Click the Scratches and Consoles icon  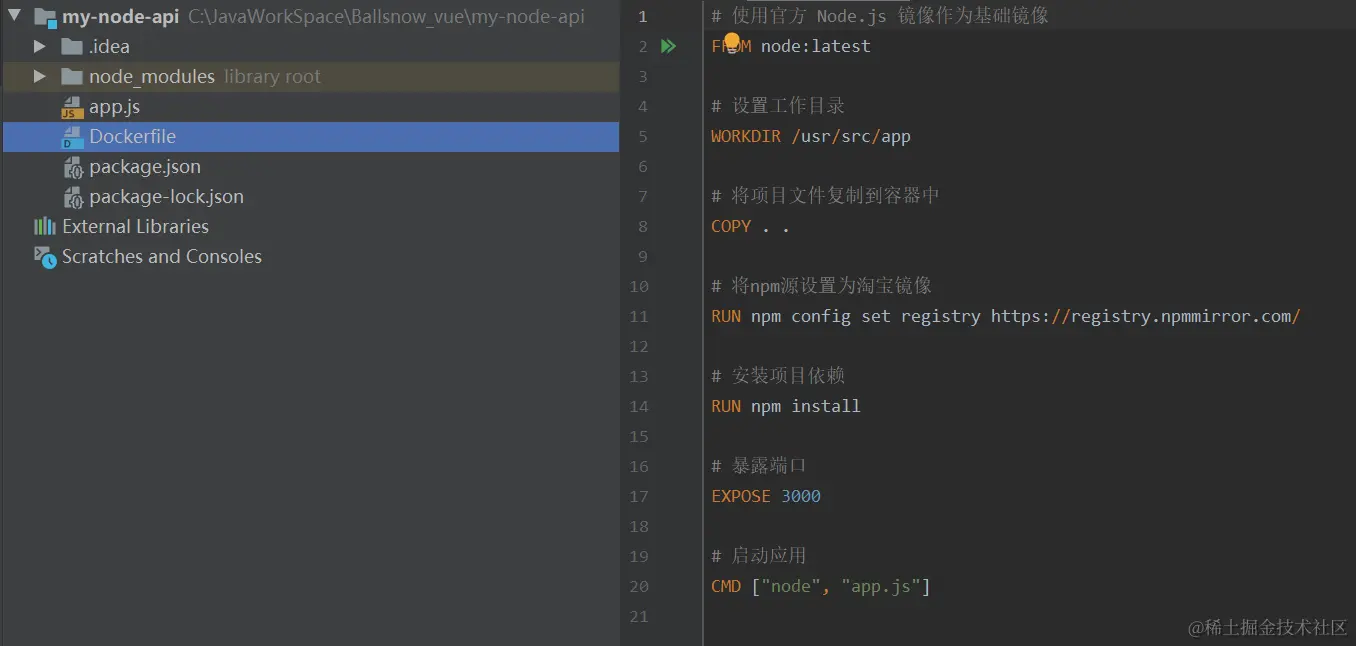tap(45, 257)
